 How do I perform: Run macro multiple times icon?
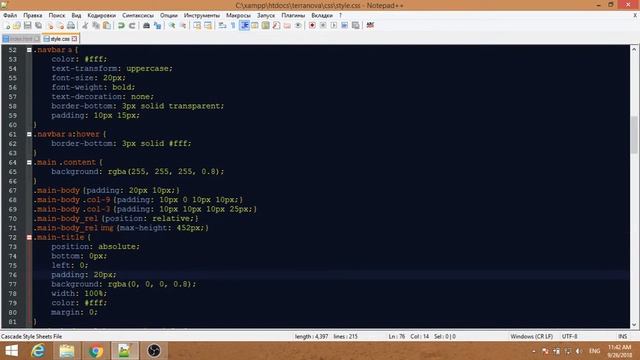(344, 26)
